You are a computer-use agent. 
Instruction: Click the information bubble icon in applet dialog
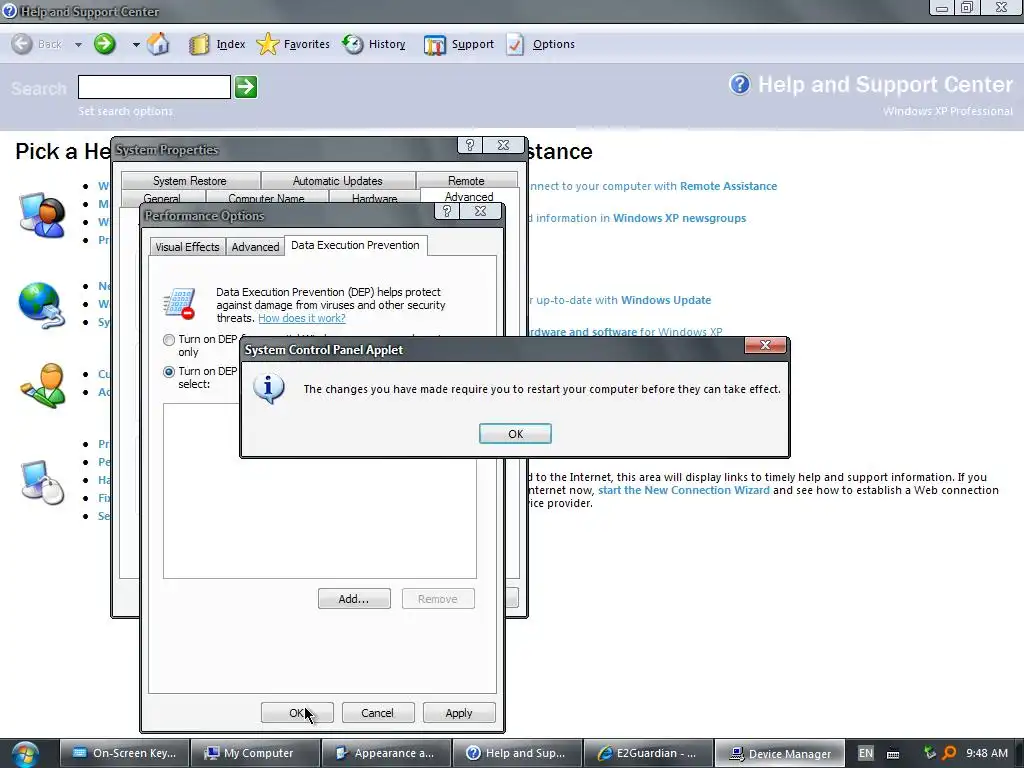pos(269,389)
